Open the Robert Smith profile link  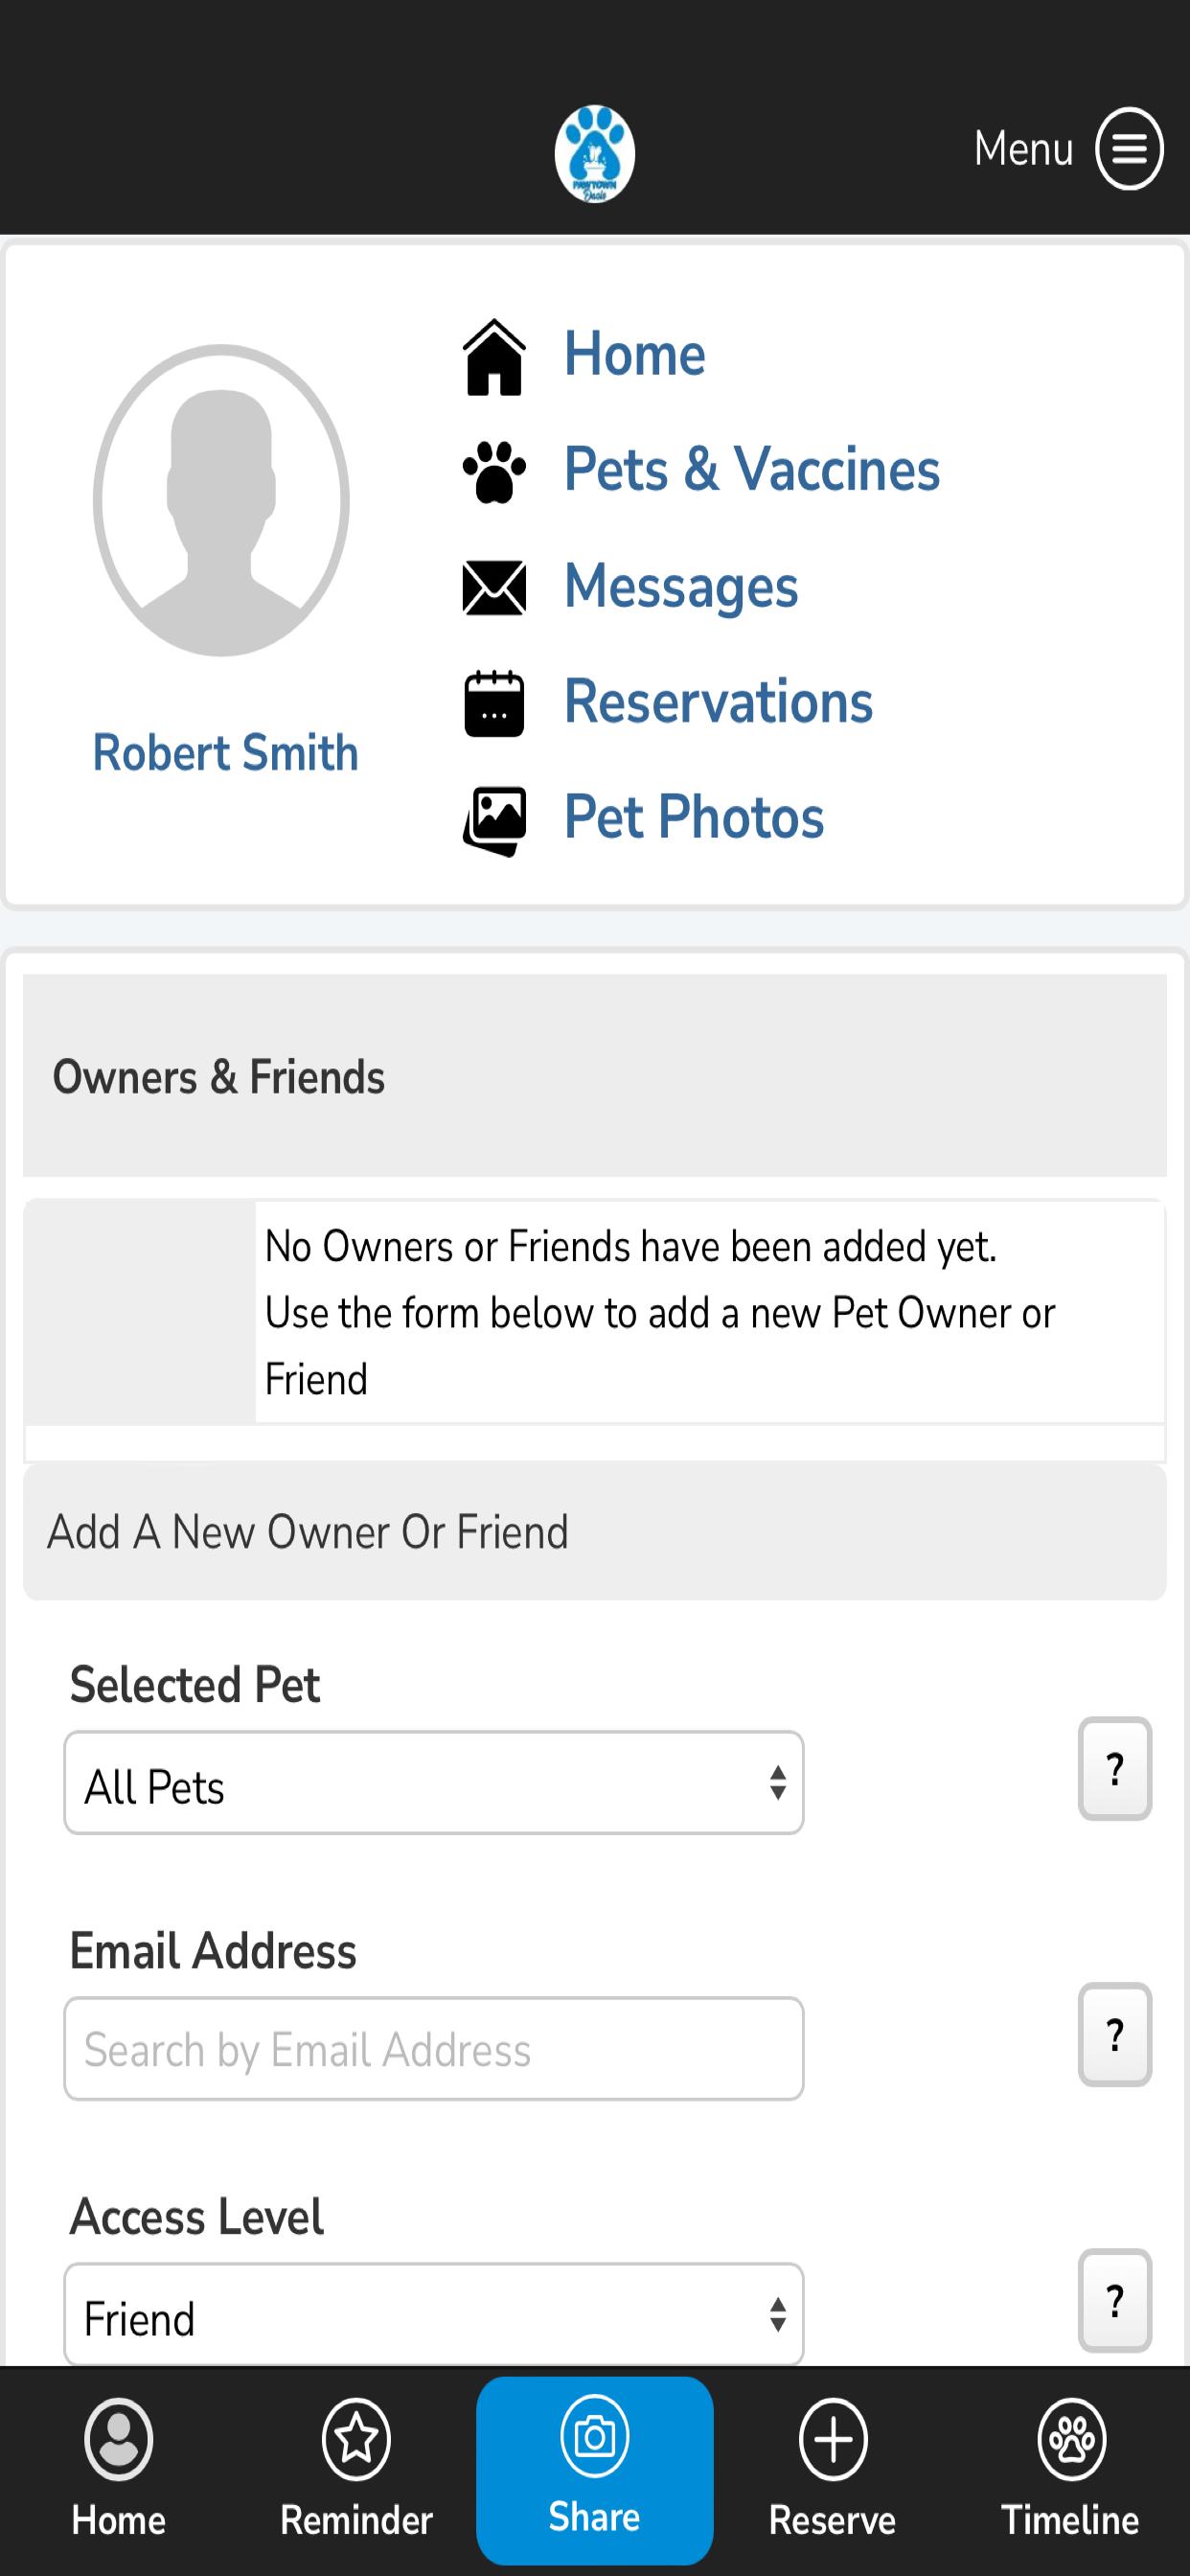click(x=225, y=752)
